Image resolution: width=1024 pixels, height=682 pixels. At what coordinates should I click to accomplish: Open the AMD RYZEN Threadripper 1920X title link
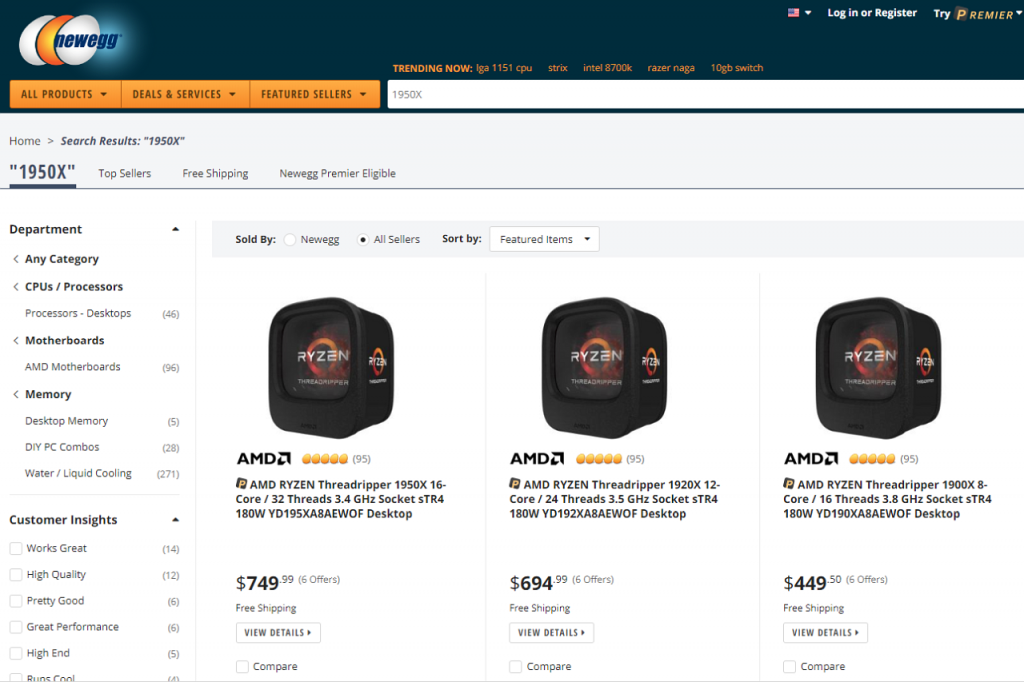point(615,499)
